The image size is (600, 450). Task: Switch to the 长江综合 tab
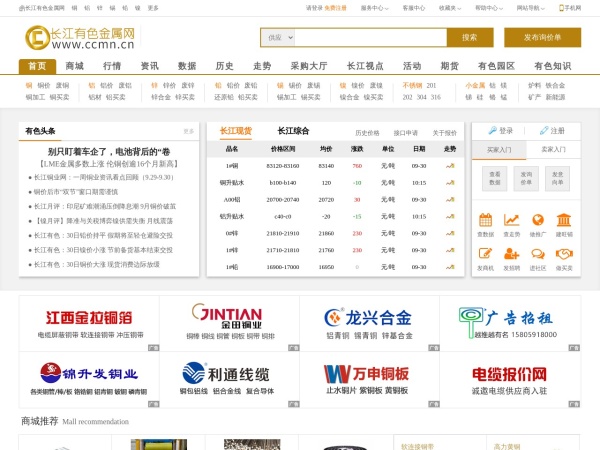coord(293,131)
